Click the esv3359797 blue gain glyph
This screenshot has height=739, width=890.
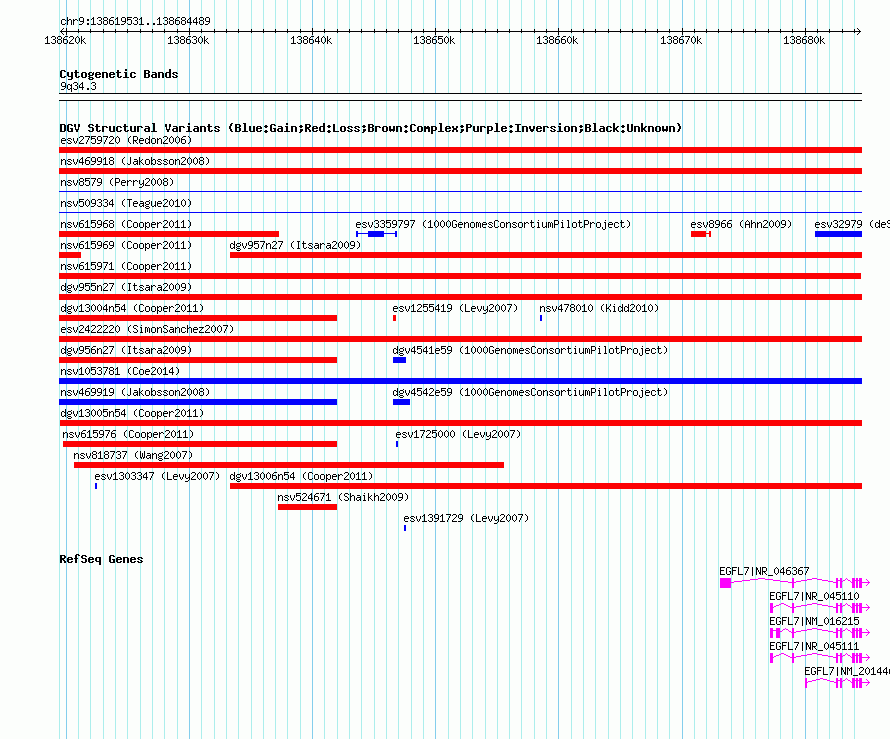coord(376,234)
